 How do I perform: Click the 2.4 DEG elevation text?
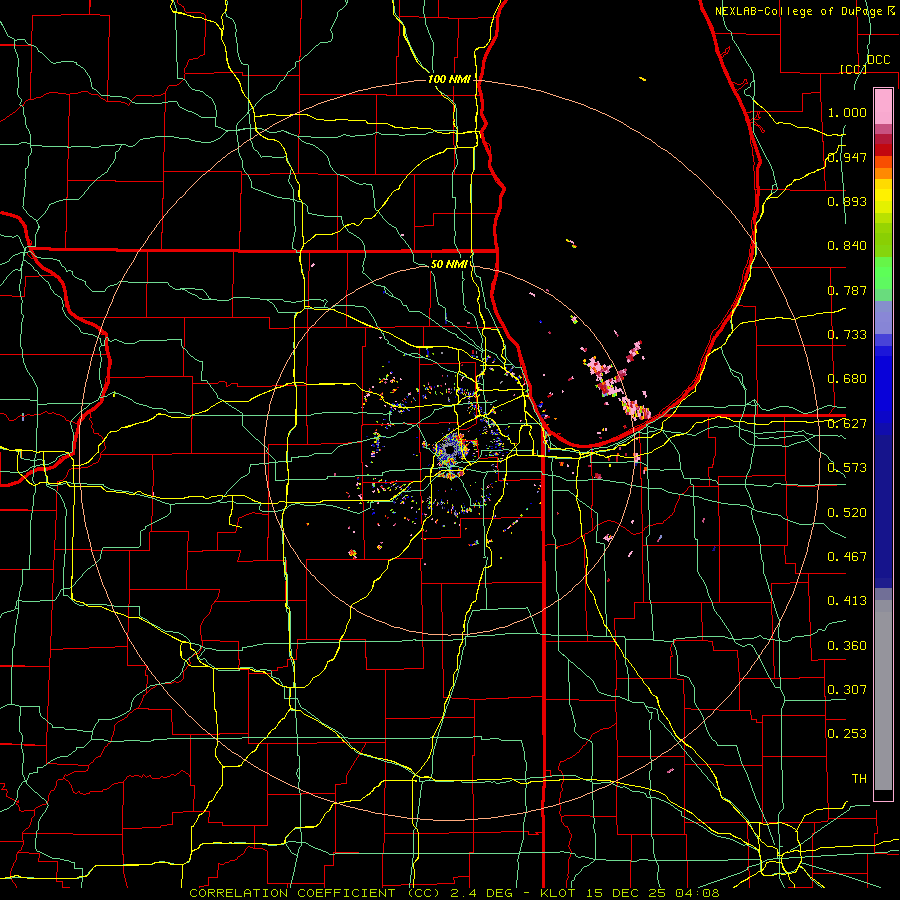480,893
